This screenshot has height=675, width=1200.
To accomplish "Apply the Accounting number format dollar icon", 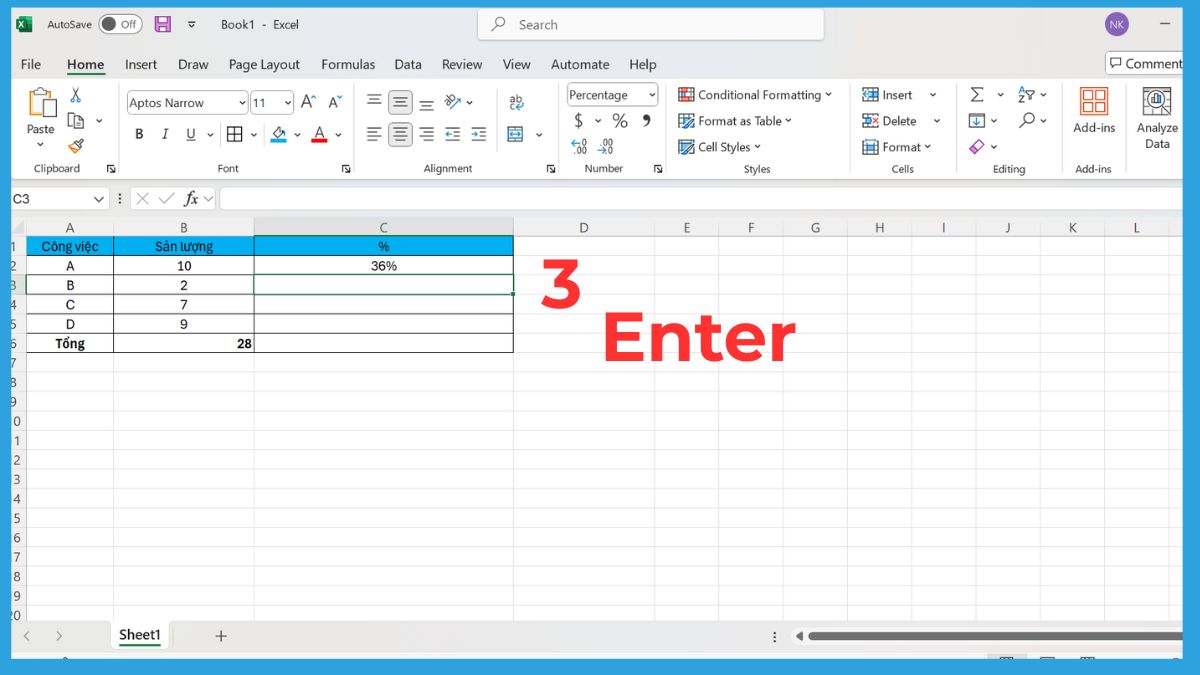I will pos(581,120).
